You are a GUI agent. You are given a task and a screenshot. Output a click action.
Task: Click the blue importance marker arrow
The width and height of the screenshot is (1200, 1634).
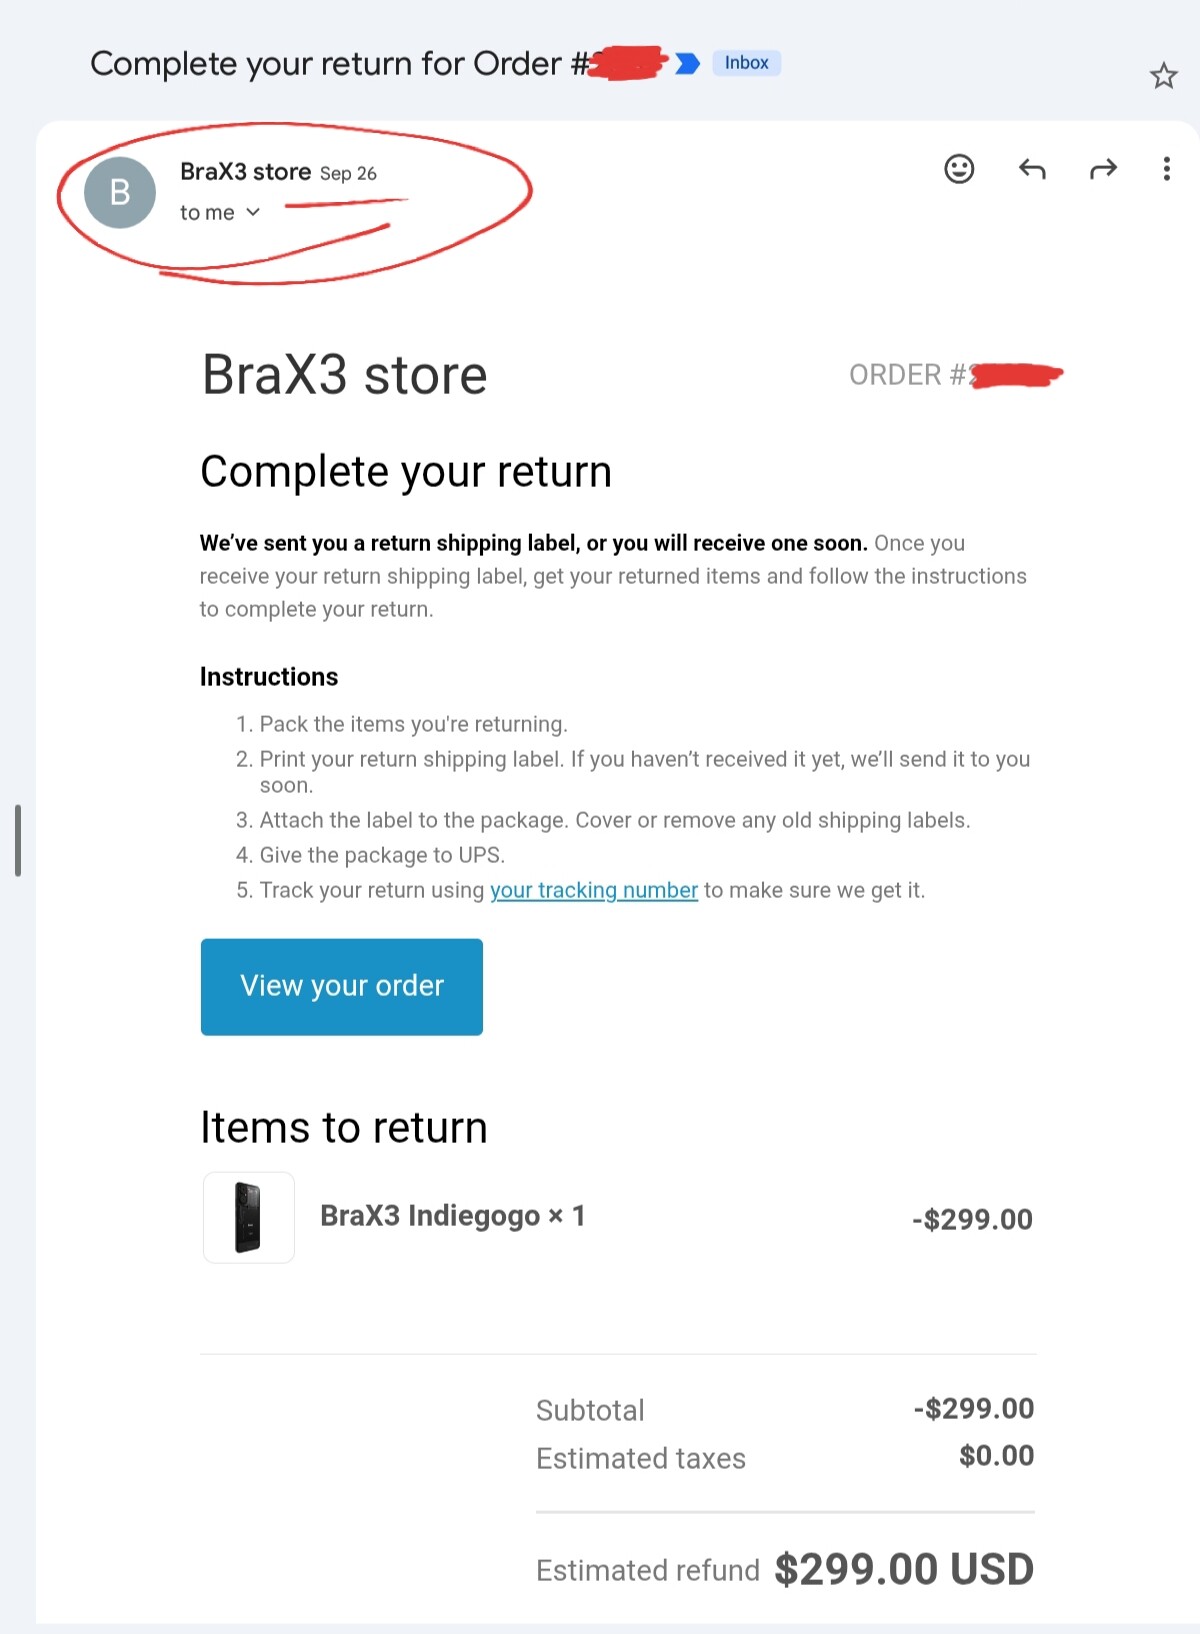click(x=687, y=64)
